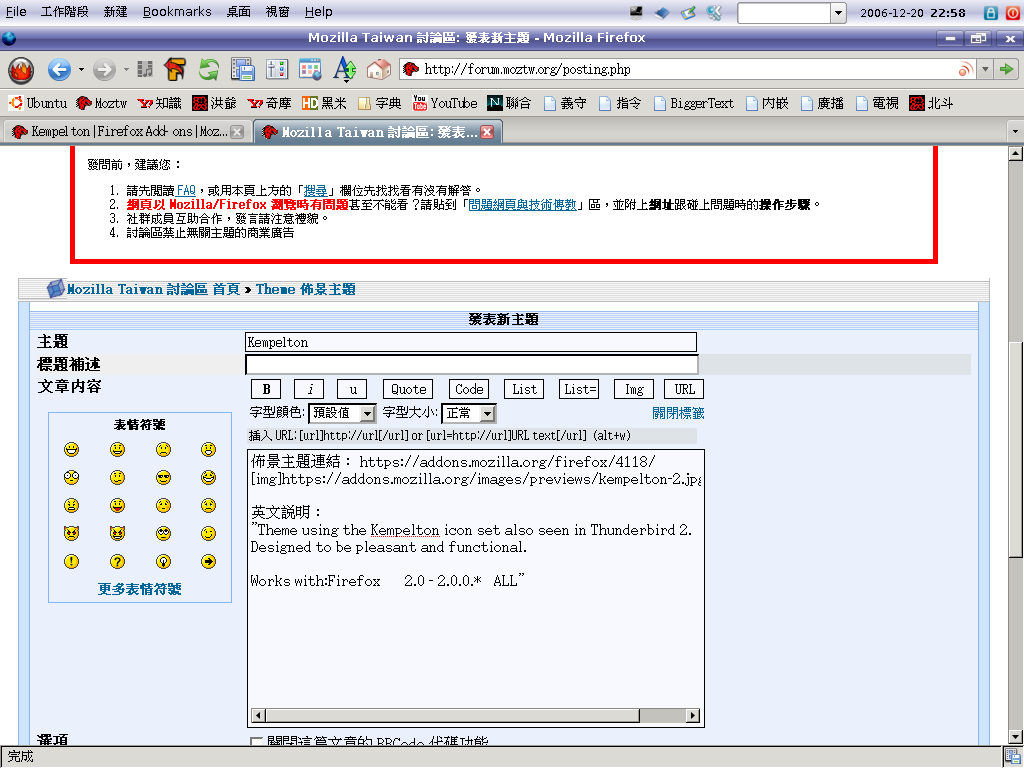
Task: Open the Help menu
Action: pos(319,12)
